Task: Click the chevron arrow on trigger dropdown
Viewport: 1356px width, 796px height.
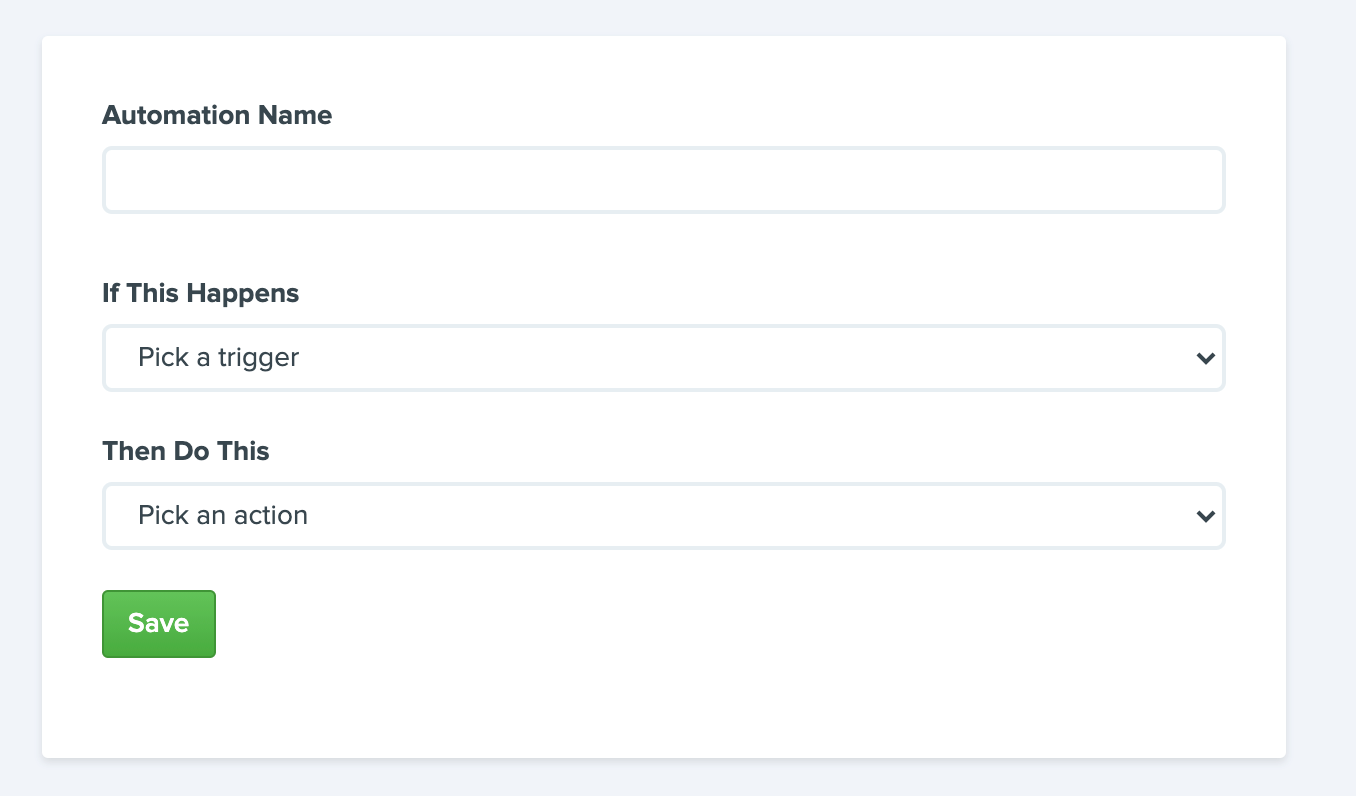Action: [1205, 358]
